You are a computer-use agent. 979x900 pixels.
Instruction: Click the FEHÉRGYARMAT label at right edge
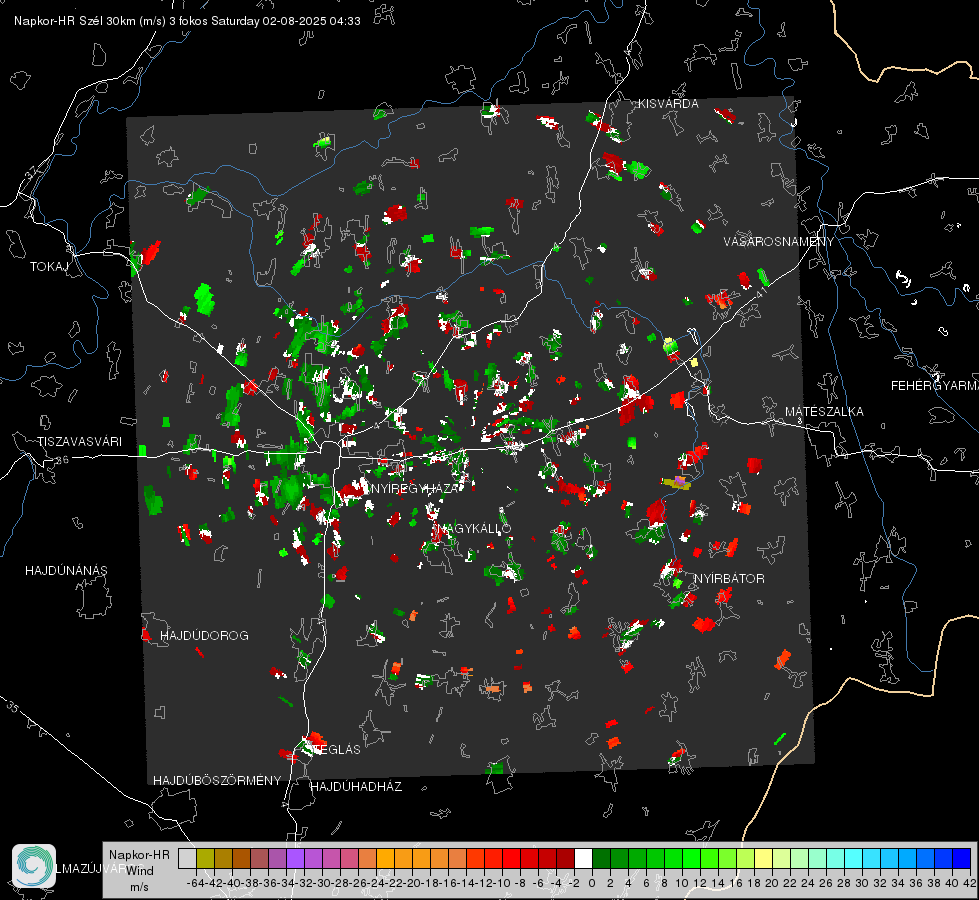tap(935, 386)
